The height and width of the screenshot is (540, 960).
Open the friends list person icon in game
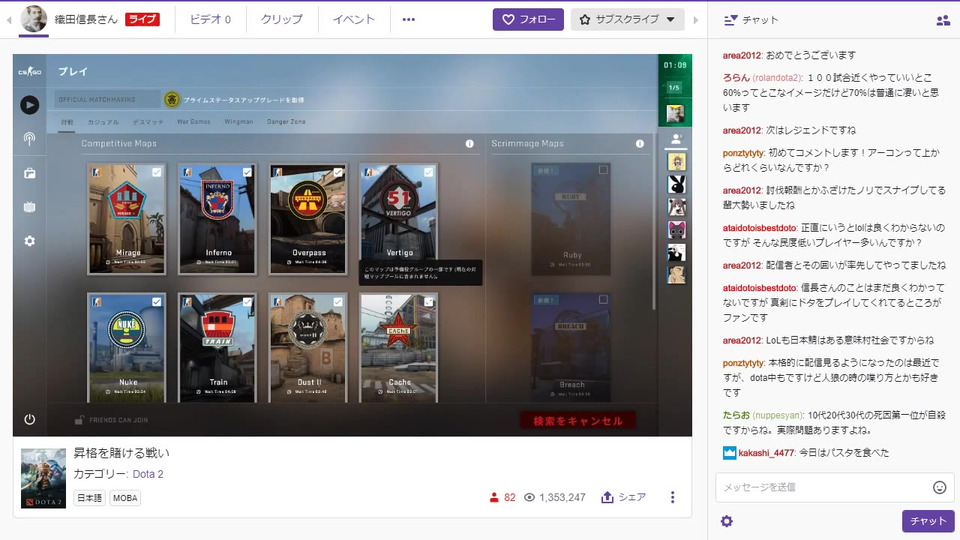676,140
